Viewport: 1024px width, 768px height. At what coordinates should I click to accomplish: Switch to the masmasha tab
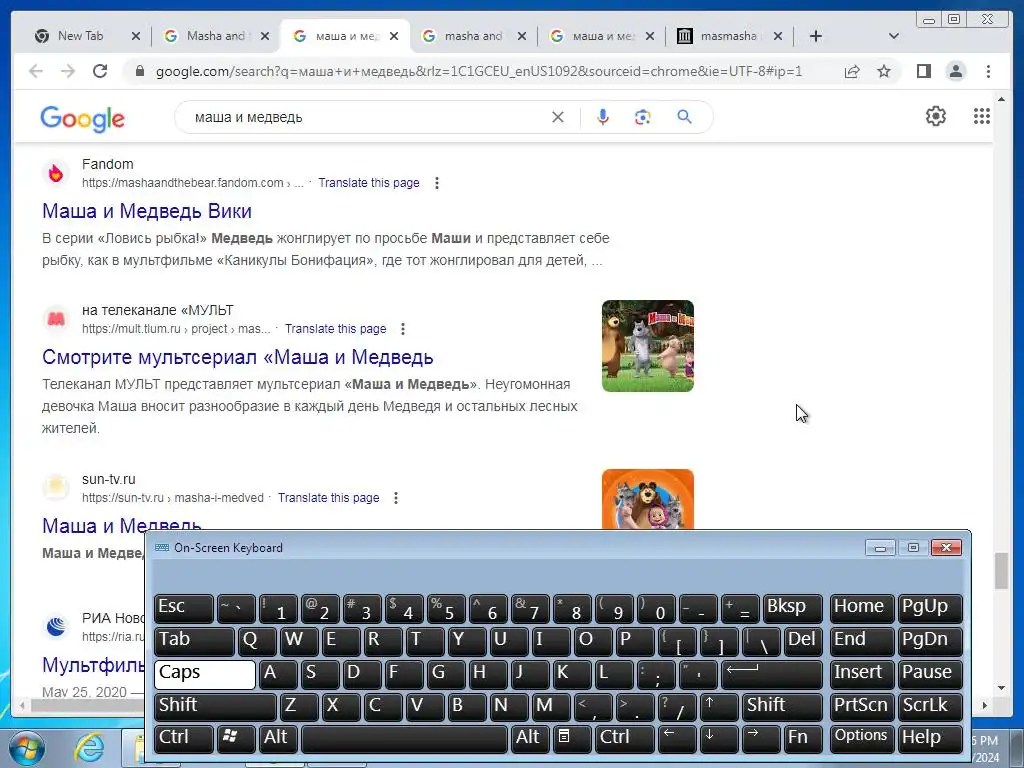point(729,36)
